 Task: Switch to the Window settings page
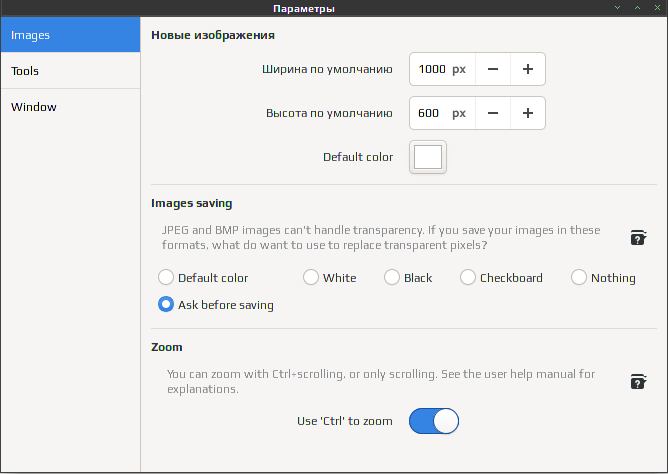click(x=70, y=106)
